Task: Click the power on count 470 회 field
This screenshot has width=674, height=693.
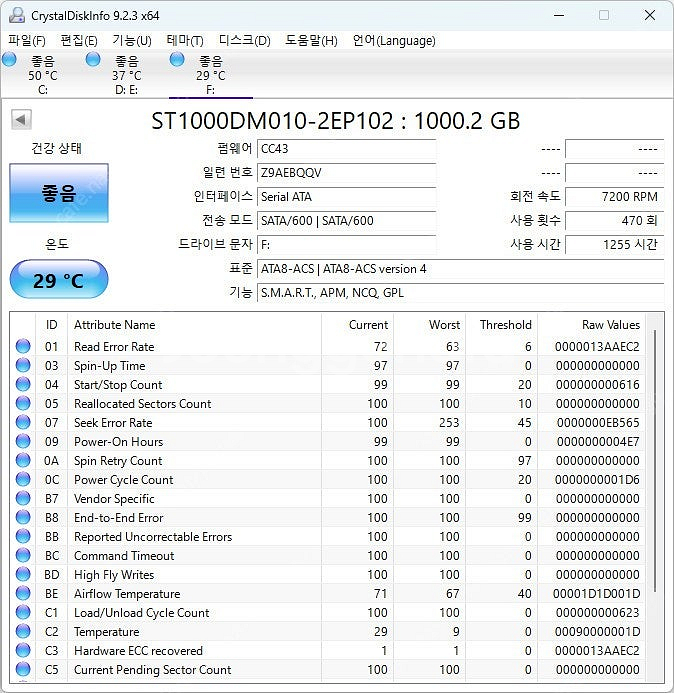Action: tap(615, 220)
